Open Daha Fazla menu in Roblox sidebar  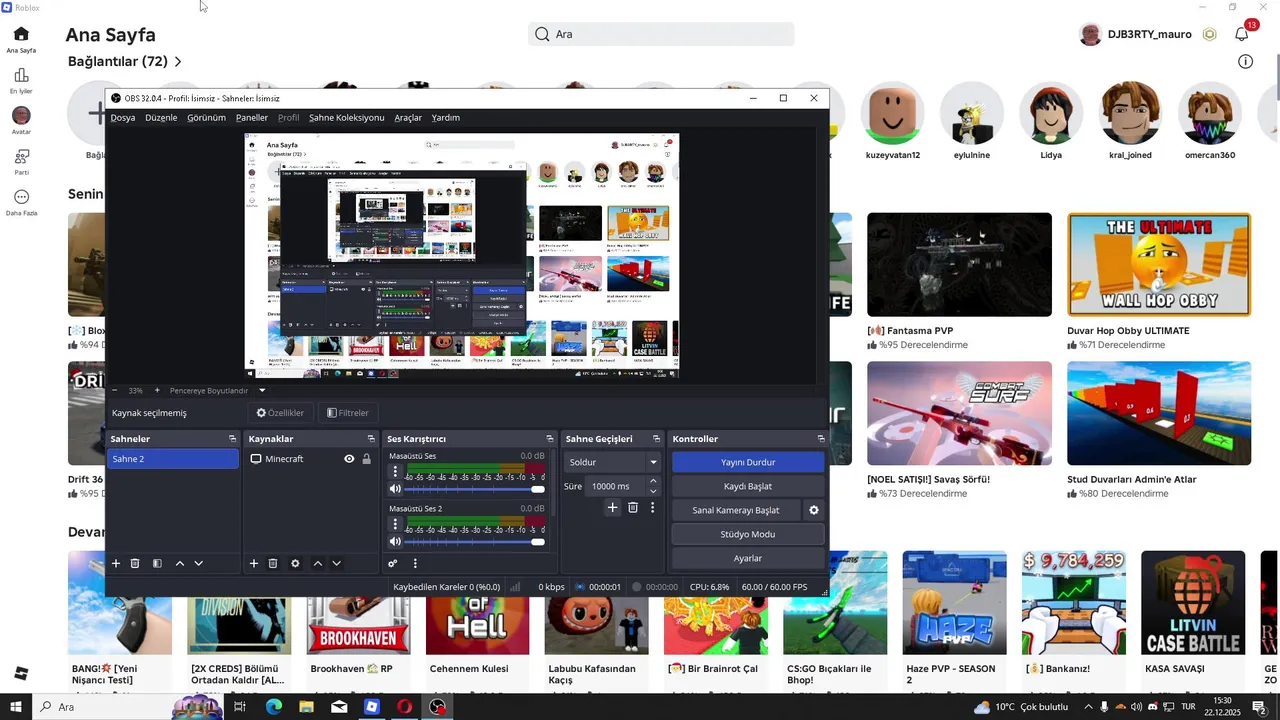(21, 202)
